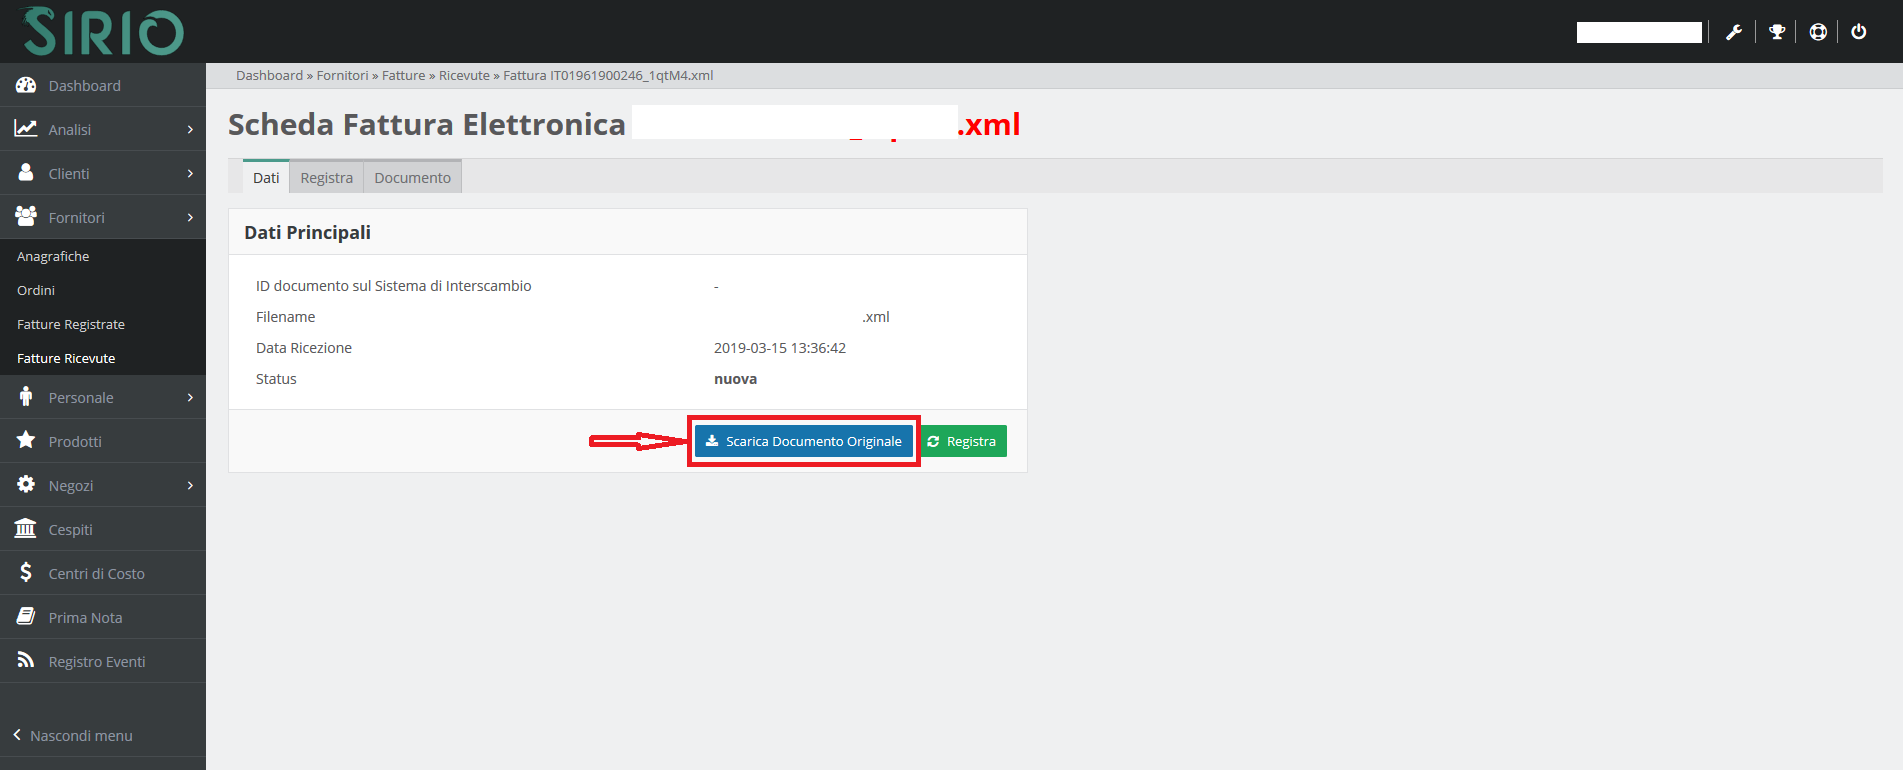Click the power logout icon

(x=1859, y=32)
